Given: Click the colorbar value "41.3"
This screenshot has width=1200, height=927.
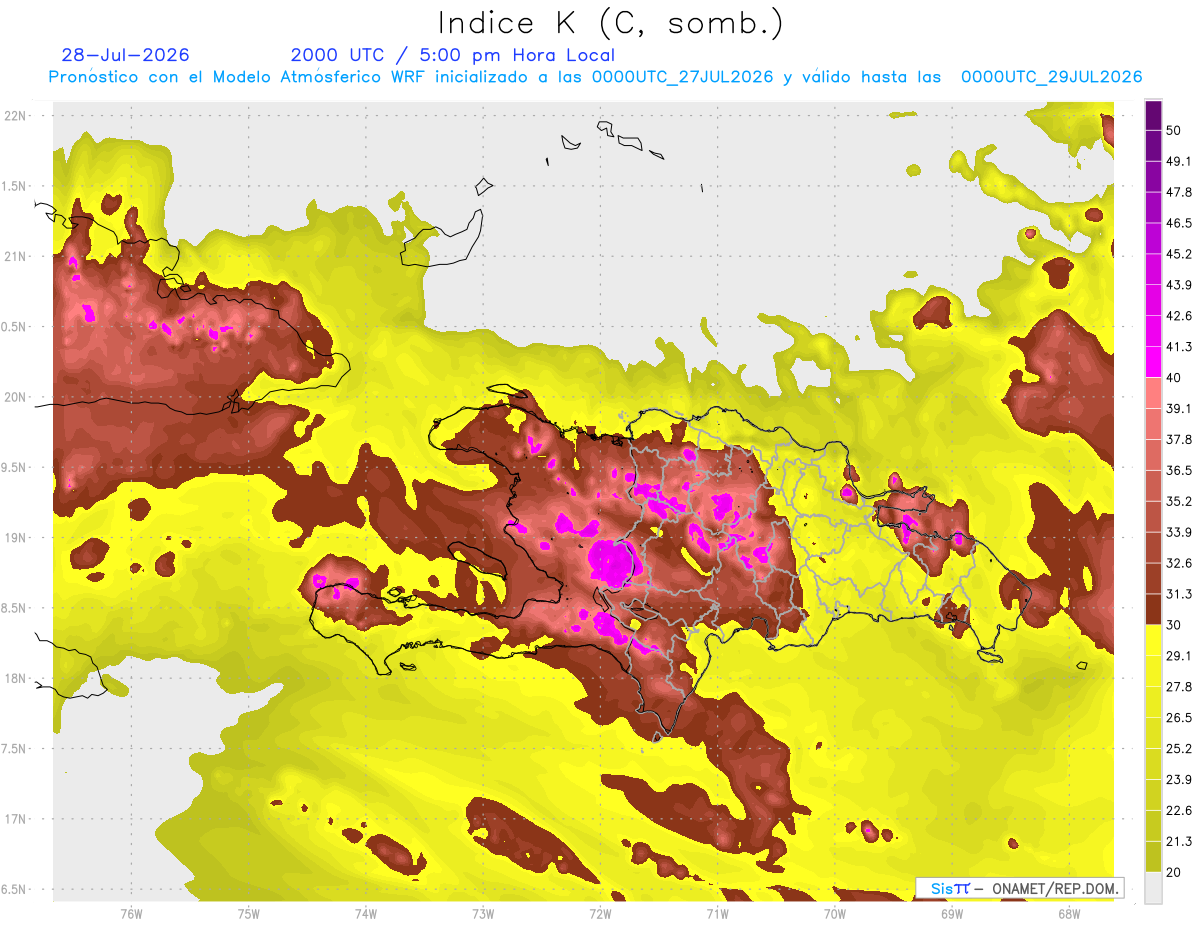Looking at the screenshot, I should [1179, 347].
